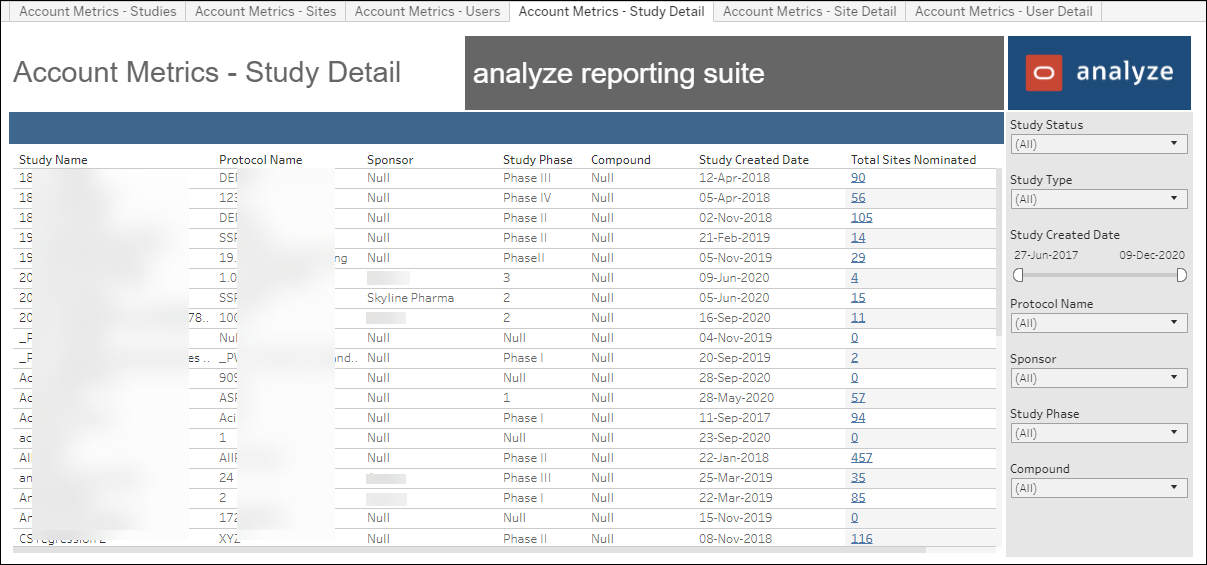Open the Account Metrics - Sites tab

[265, 12]
